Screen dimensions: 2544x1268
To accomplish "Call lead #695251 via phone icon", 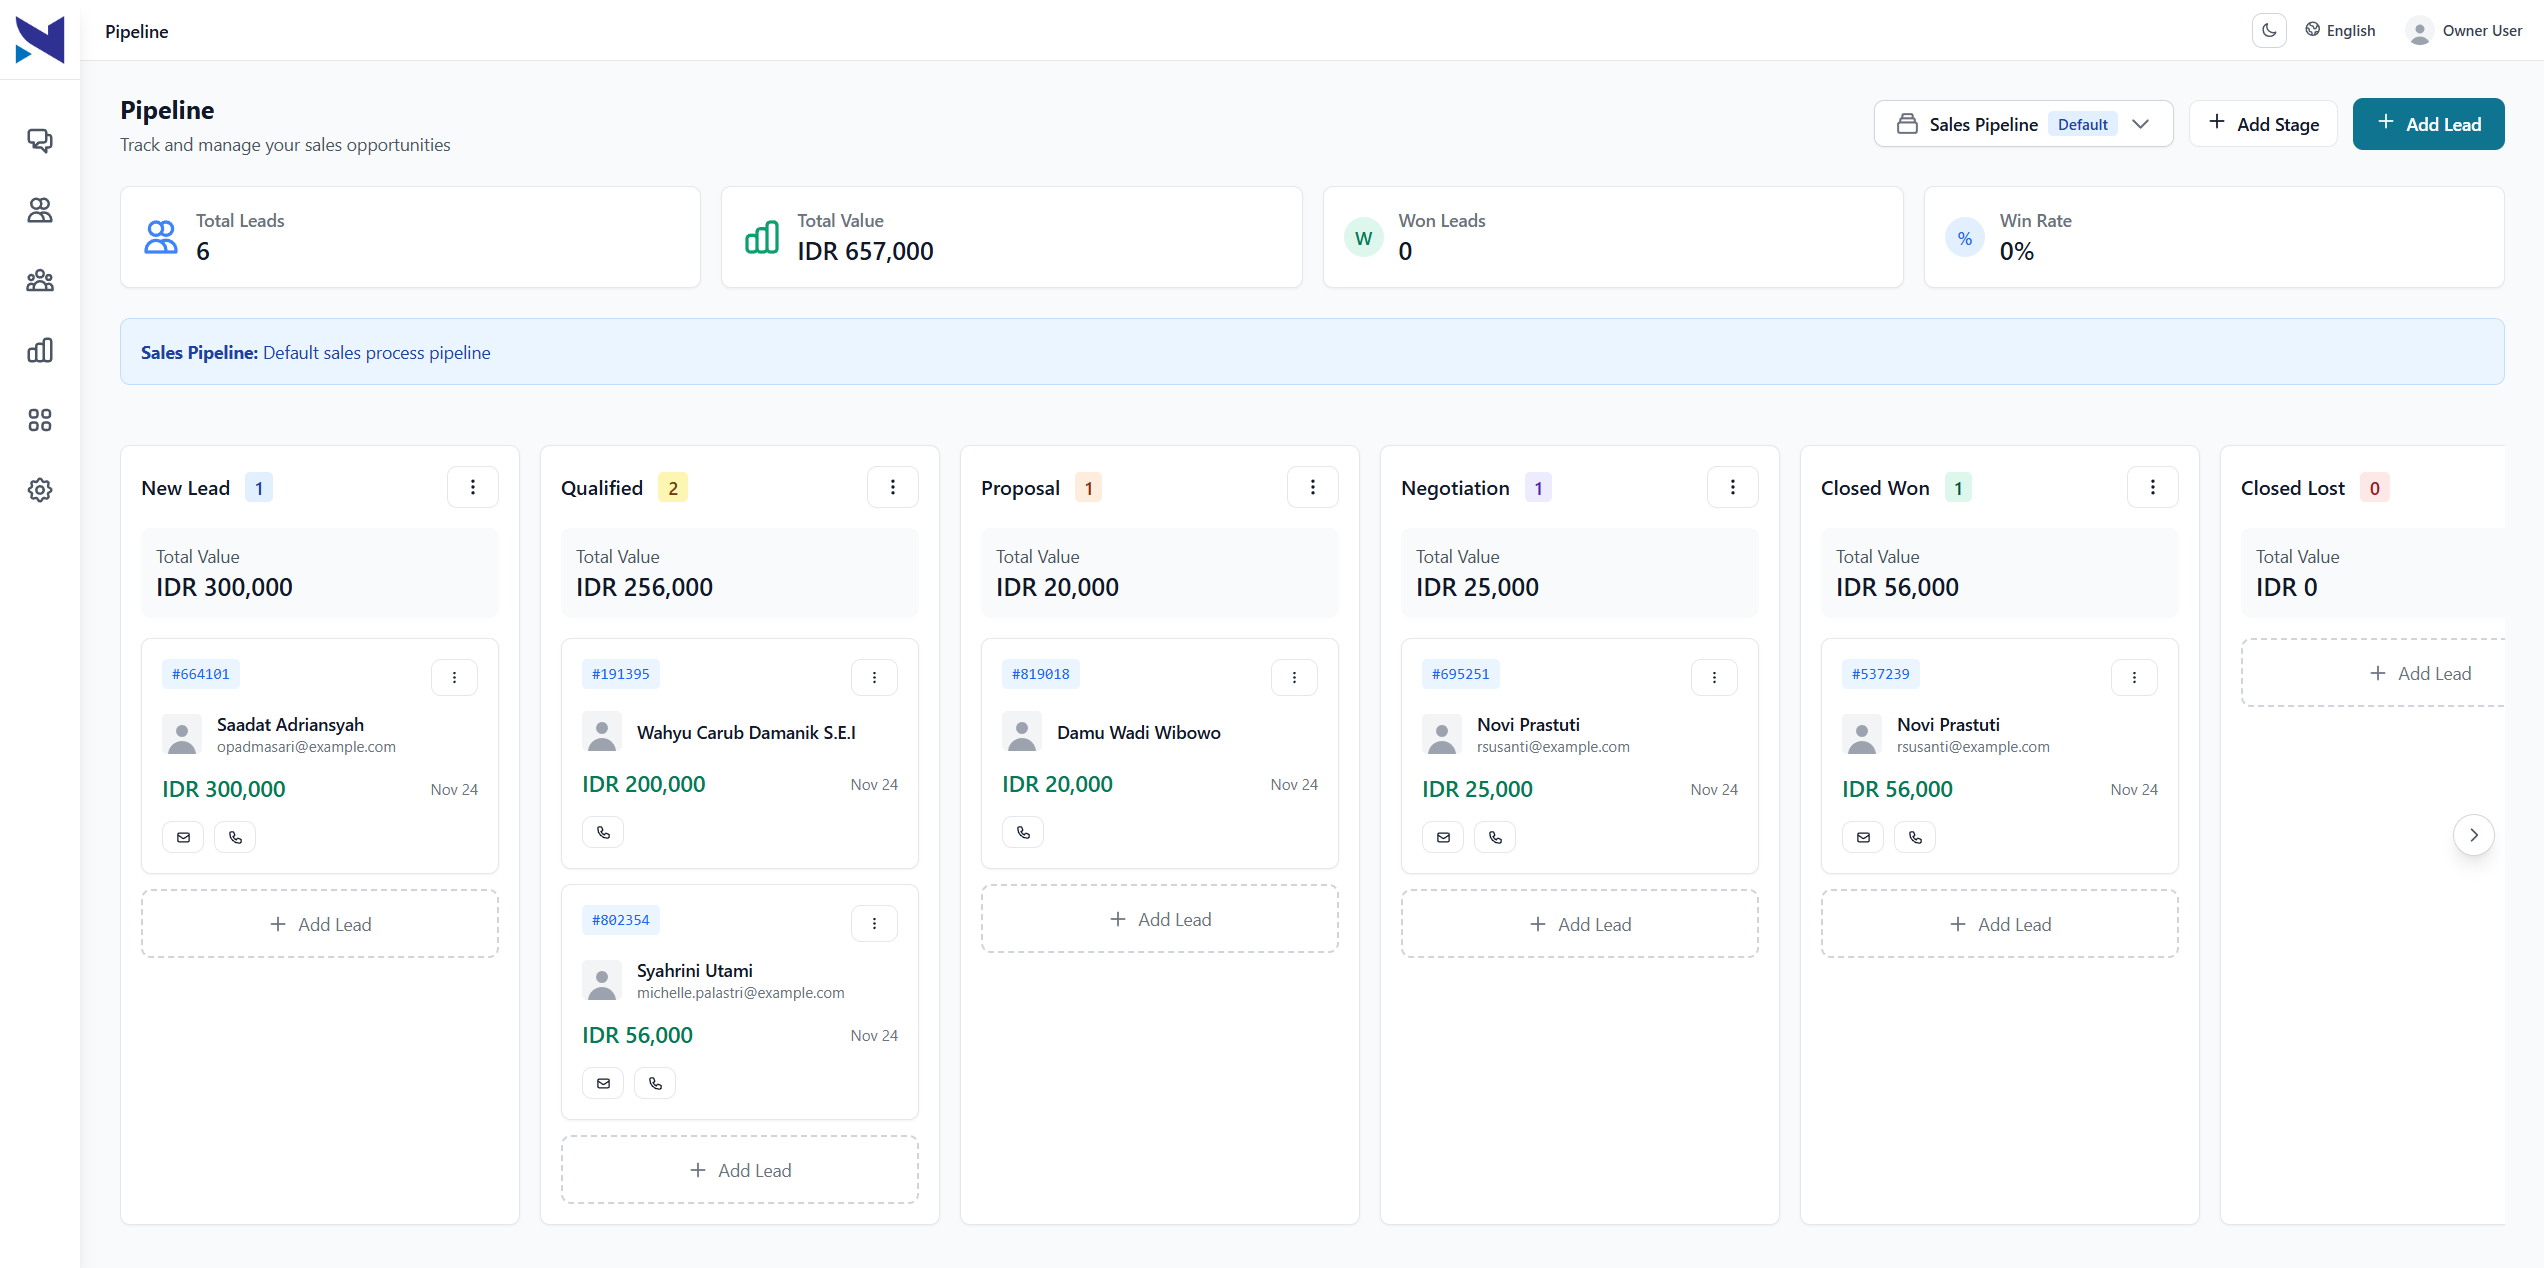I will coord(1495,837).
